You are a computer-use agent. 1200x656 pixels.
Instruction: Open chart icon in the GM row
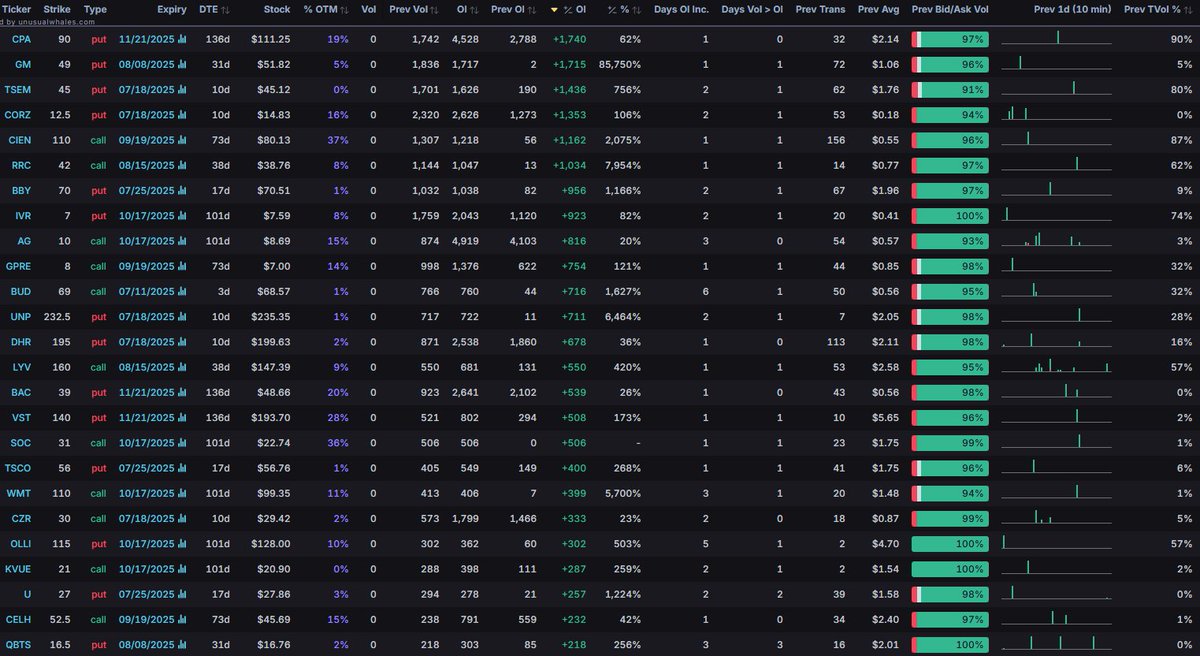tap(182, 63)
